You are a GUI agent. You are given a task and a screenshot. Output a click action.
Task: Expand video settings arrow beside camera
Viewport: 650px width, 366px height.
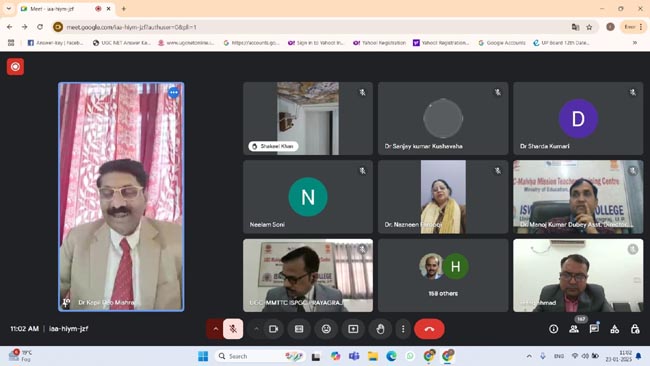click(x=257, y=329)
